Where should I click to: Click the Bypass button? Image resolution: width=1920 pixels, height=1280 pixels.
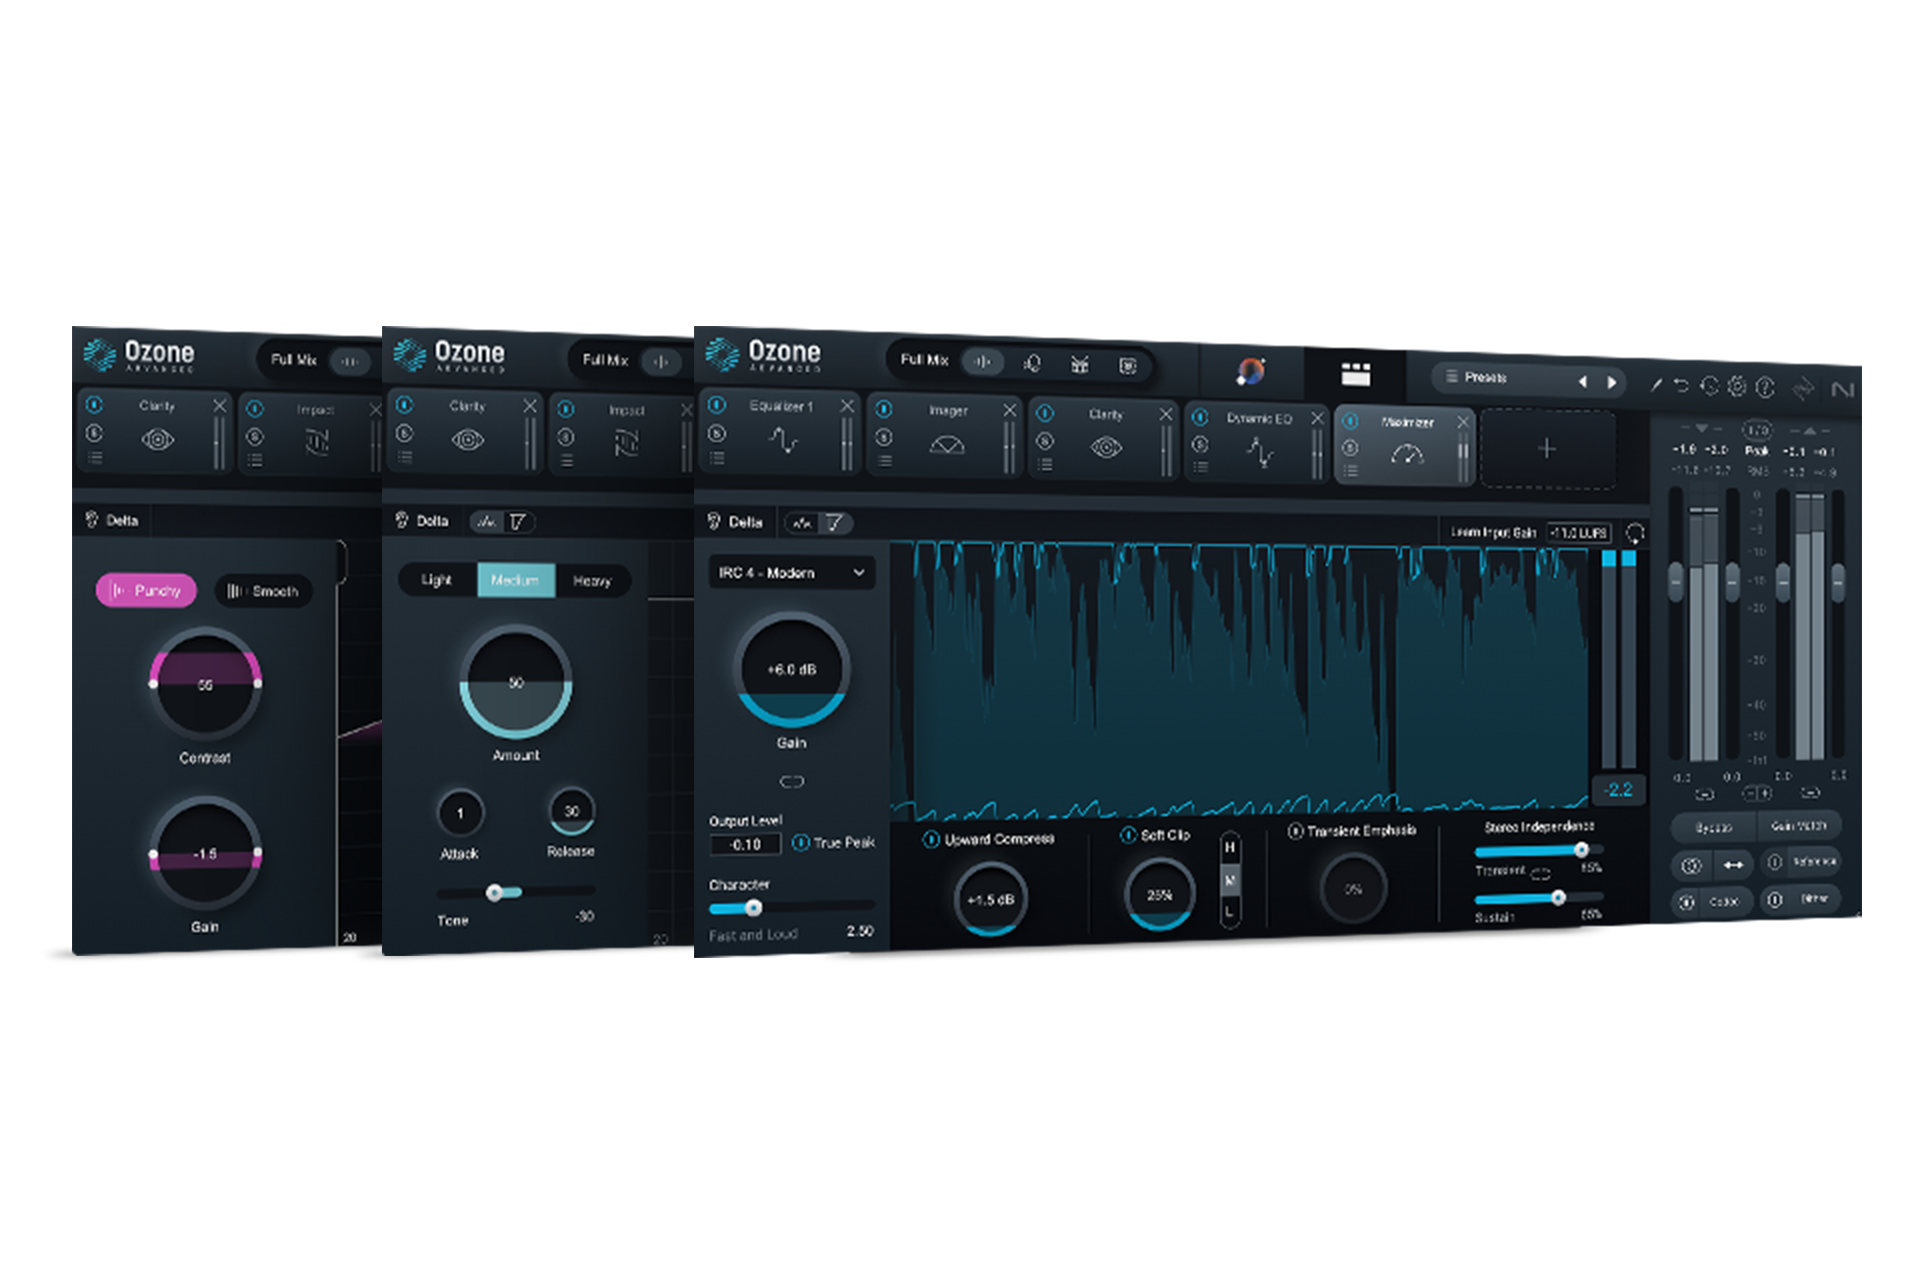coord(1714,827)
